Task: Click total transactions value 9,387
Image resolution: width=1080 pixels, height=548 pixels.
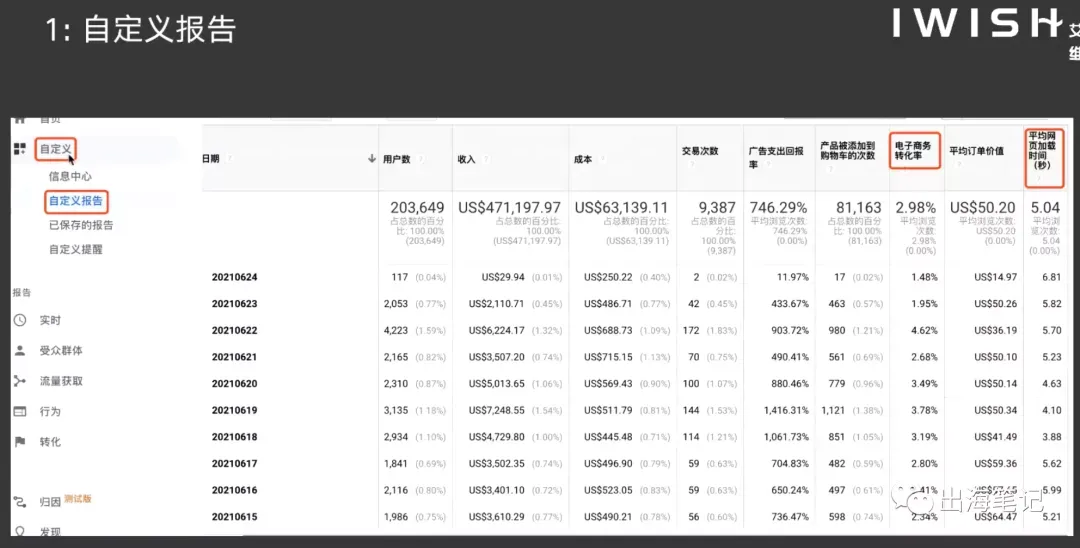Action: (x=717, y=207)
